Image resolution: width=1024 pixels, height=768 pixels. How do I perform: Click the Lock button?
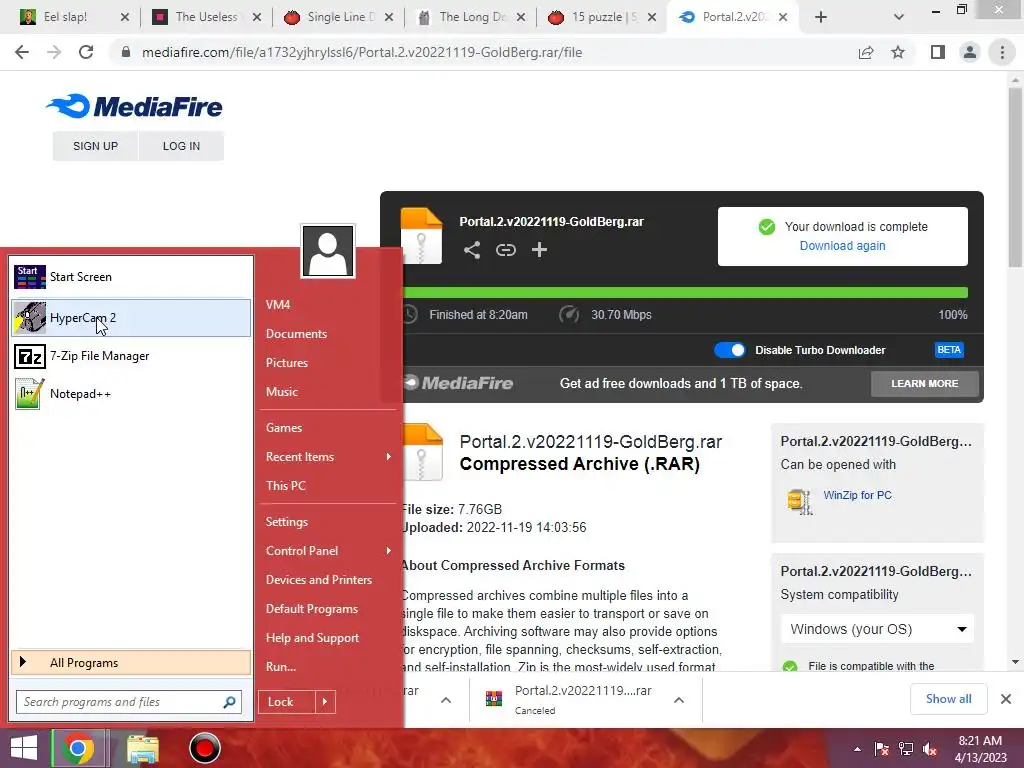pos(286,702)
